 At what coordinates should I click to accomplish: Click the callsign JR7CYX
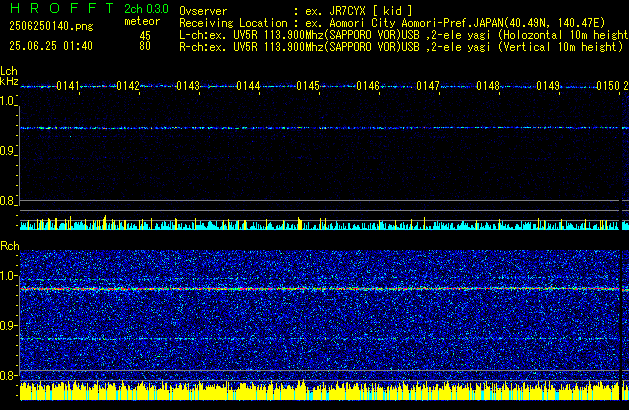click(347, 11)
